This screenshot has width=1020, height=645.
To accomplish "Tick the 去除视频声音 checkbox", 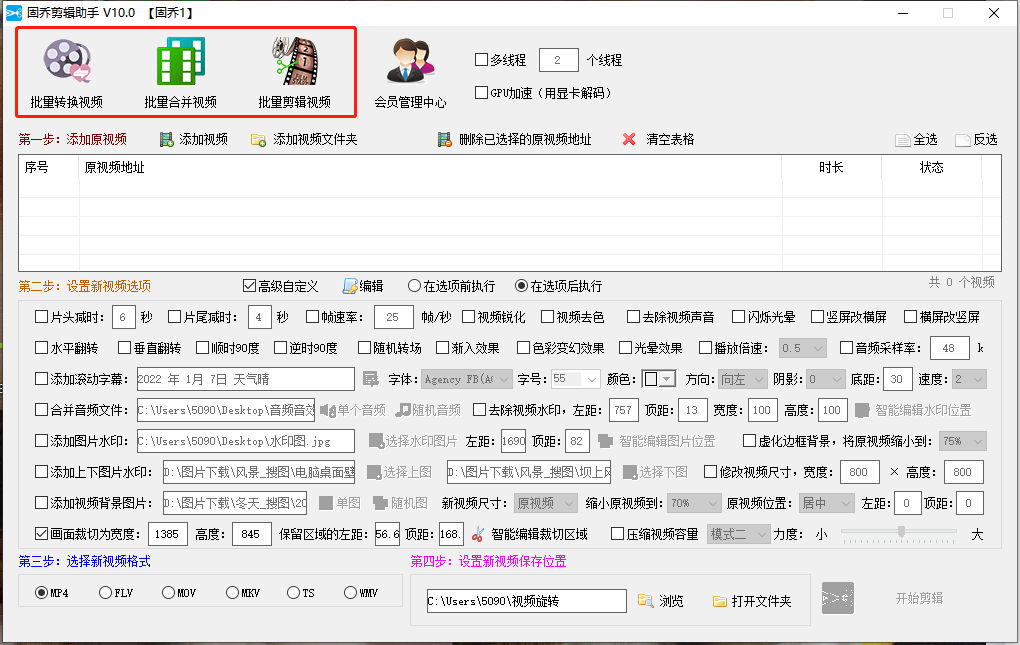I will [x=634, y=317].
